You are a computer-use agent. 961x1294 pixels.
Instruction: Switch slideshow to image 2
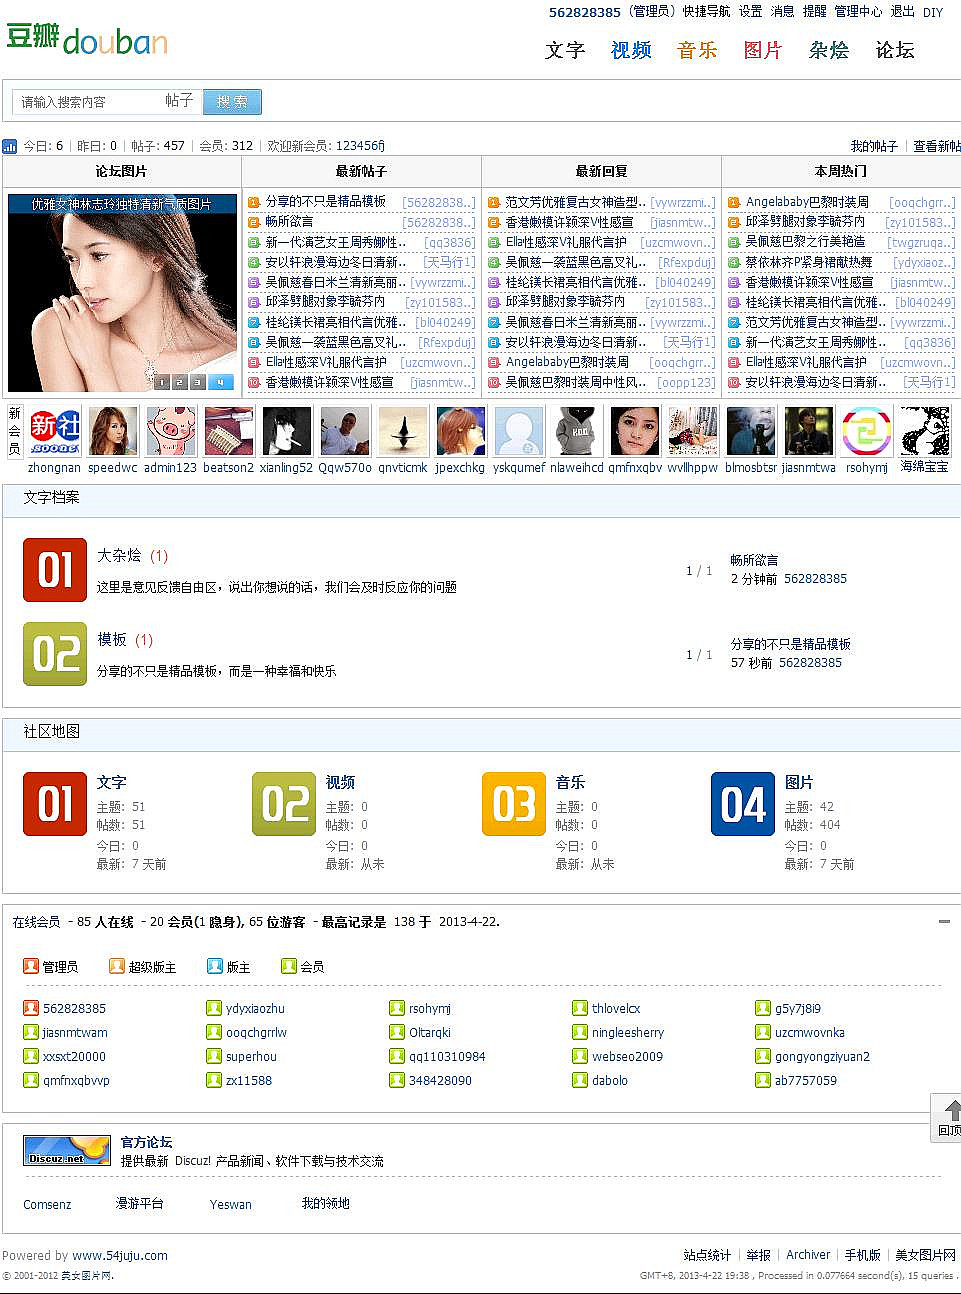tap(179, 382)
